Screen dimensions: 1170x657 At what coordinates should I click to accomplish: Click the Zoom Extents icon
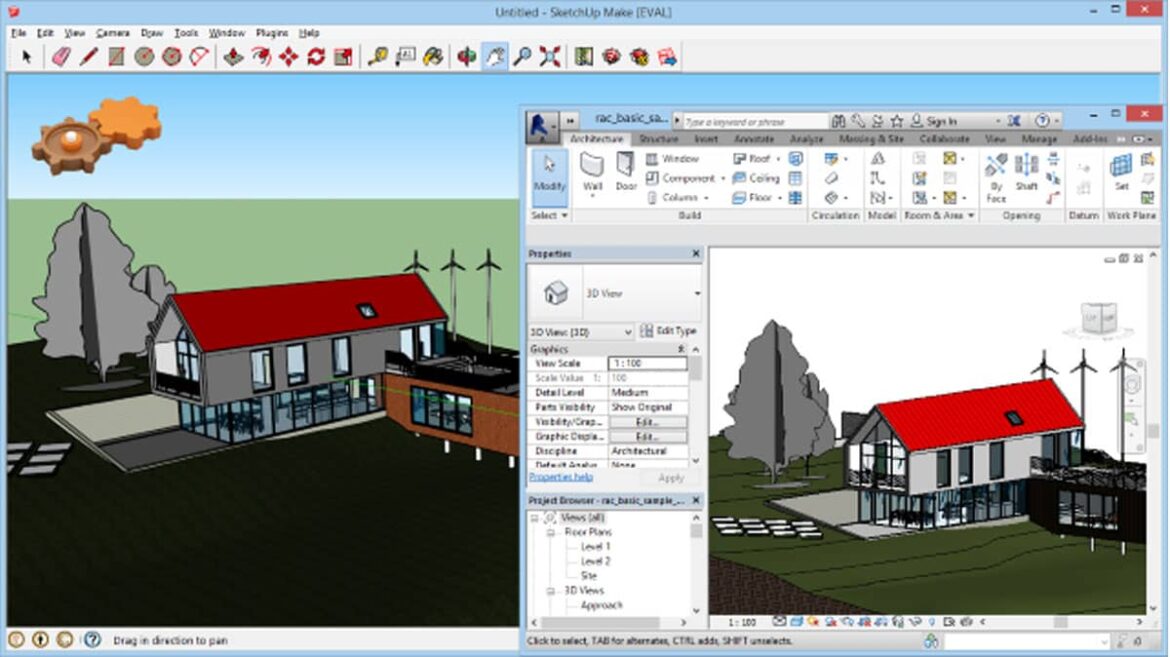click(550, 57)
